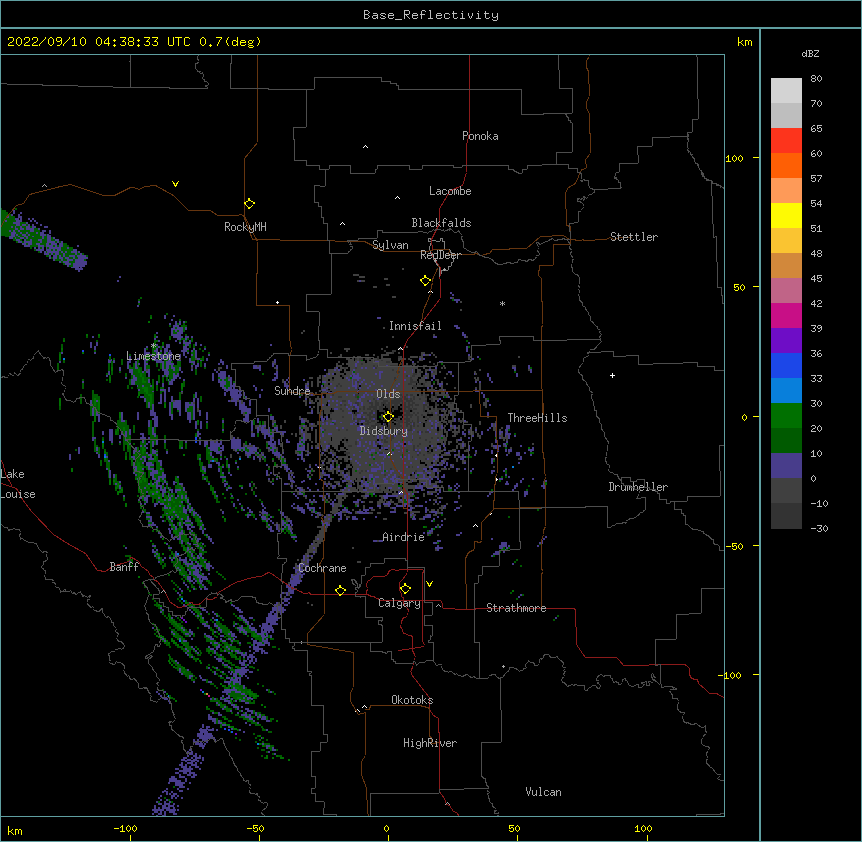Select the Lacombe city label
Viewport: 862px width, 842px height.
[x=450, y=191]
